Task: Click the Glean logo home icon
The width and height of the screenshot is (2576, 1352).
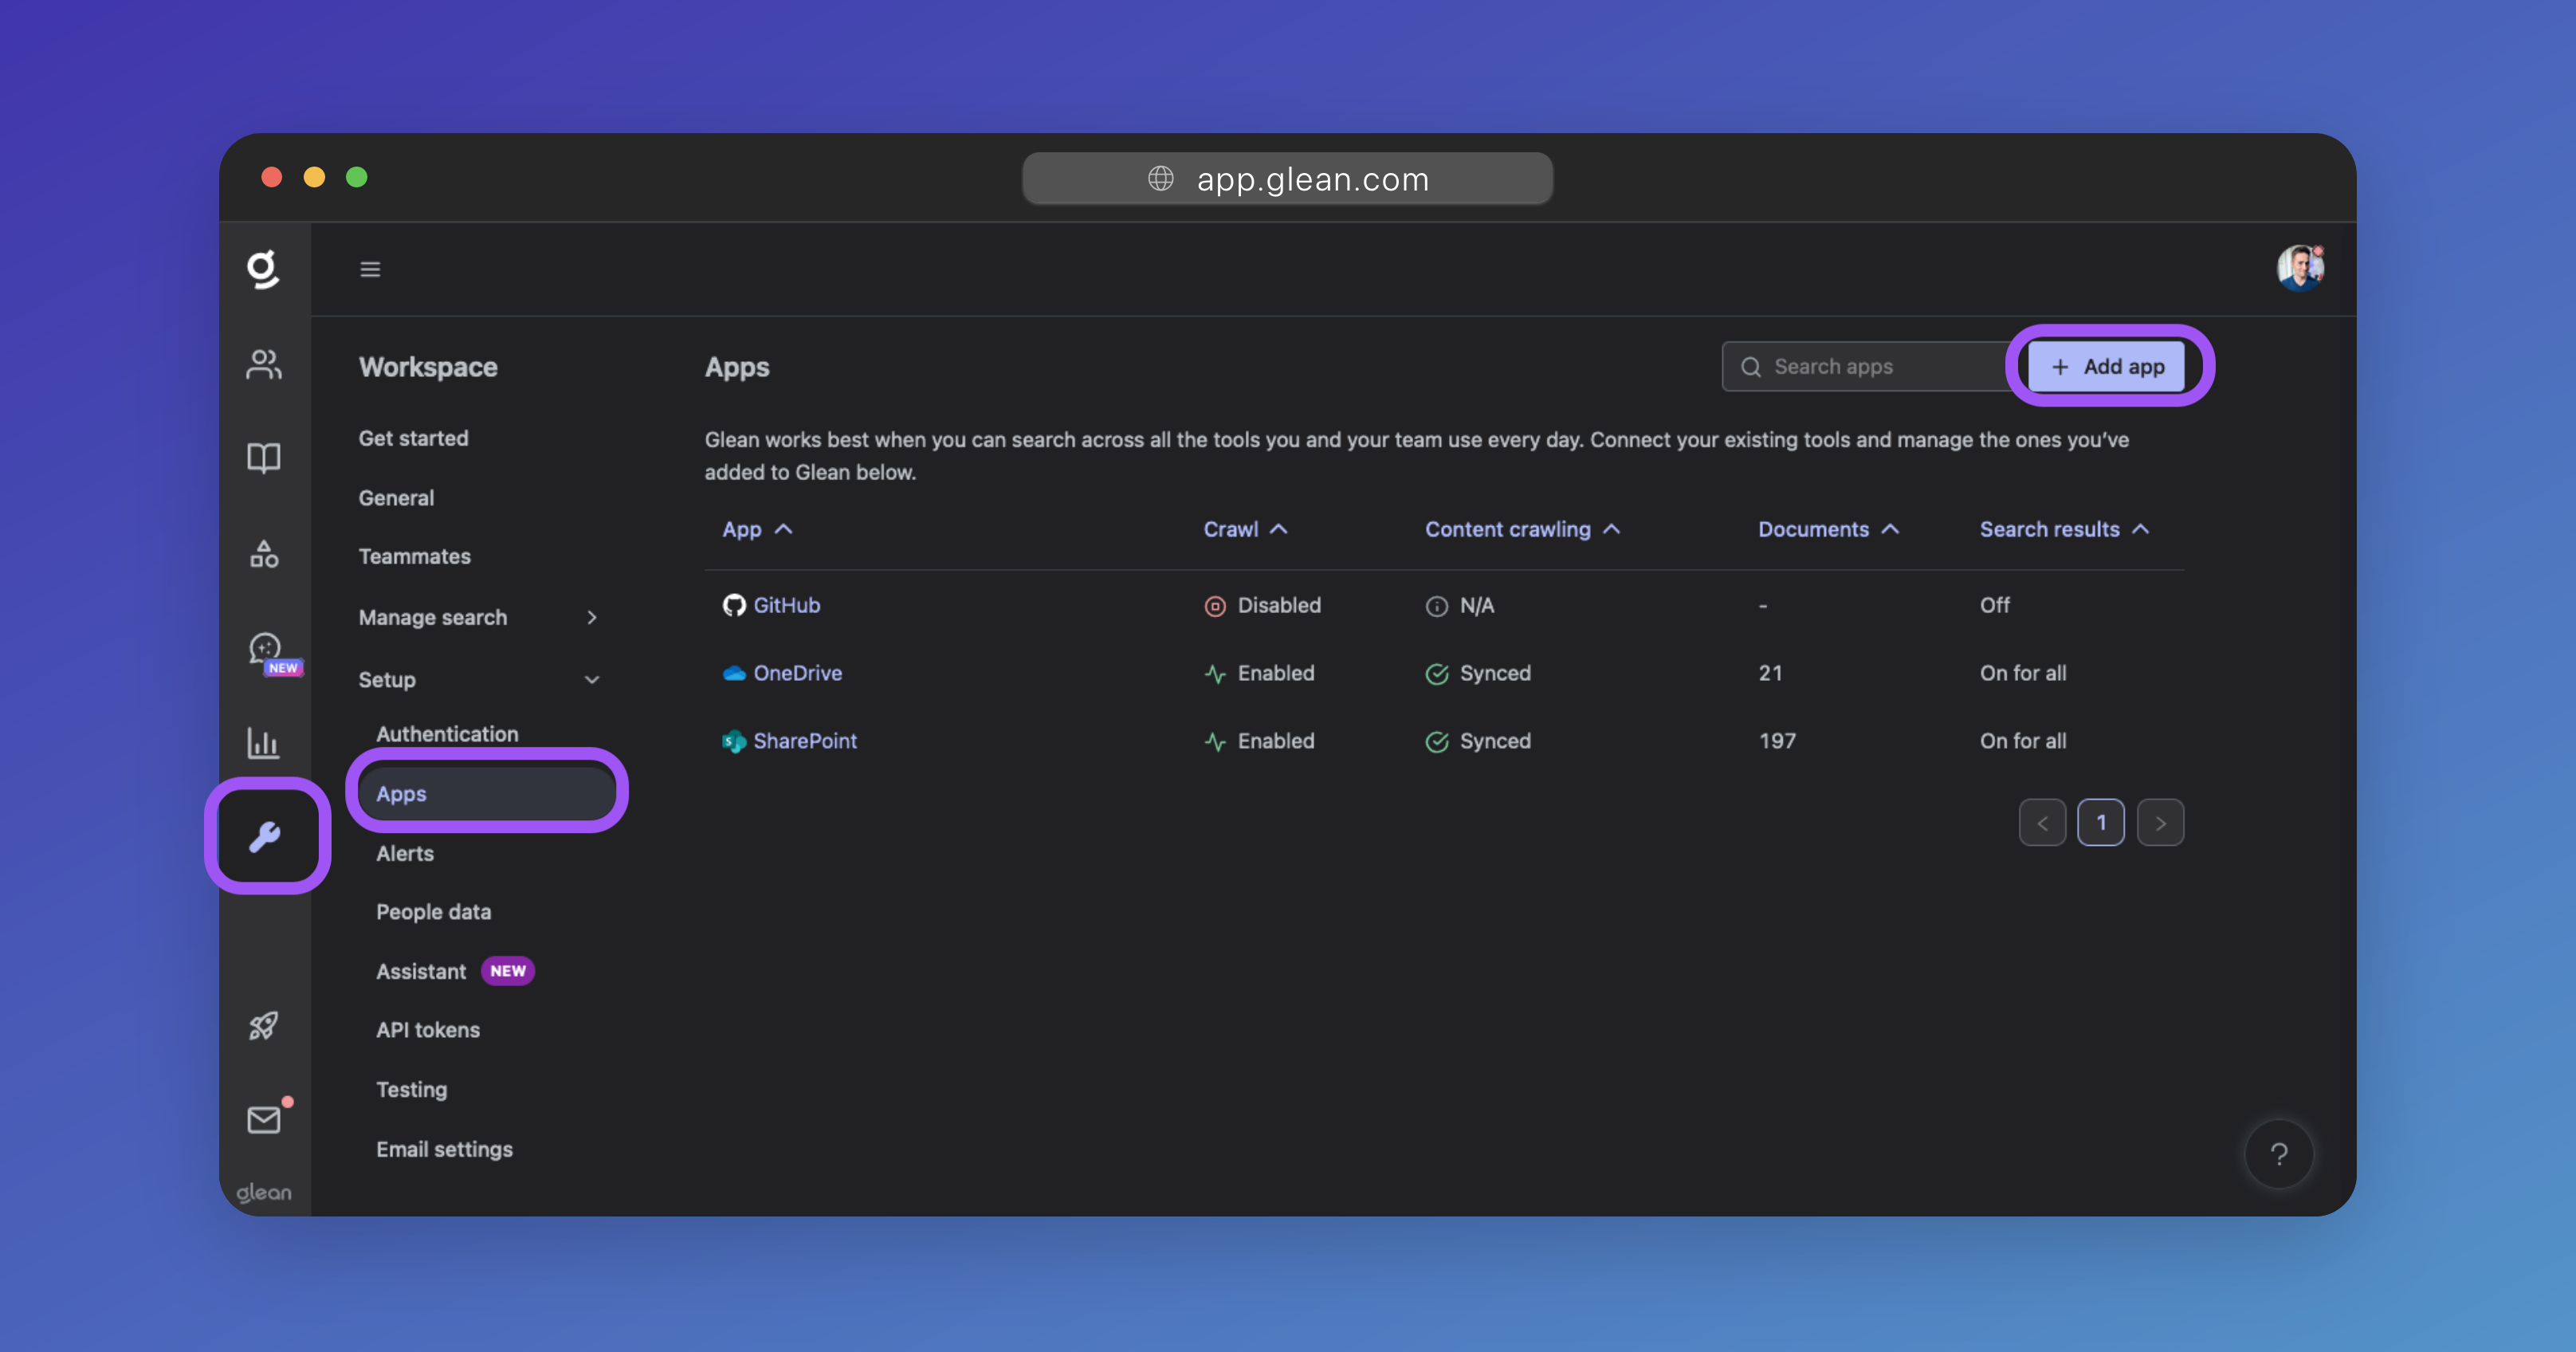Action: tap(263, 269)
